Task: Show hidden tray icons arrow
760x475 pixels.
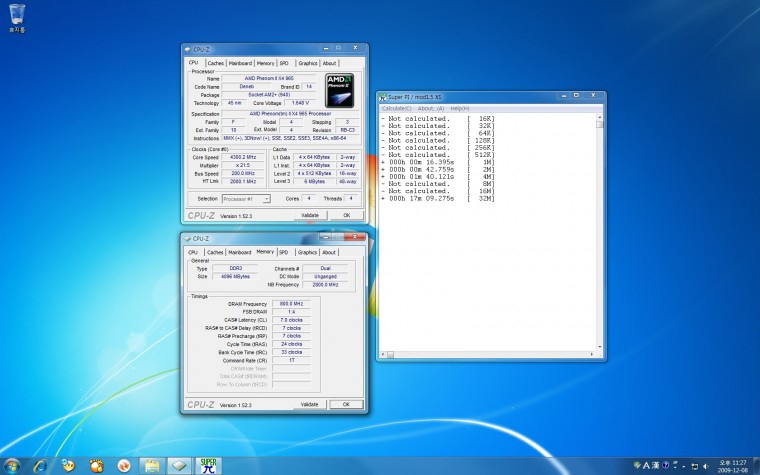Action: coord(683,466)
